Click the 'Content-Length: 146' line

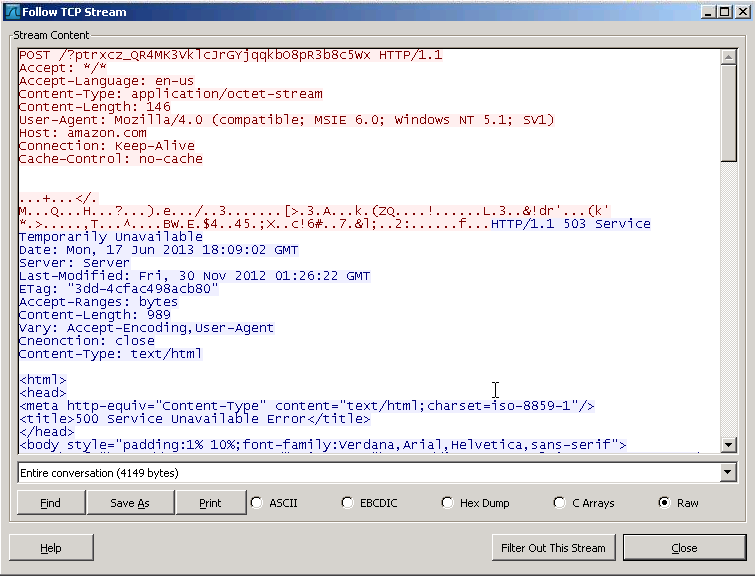[x=95, y=107]
